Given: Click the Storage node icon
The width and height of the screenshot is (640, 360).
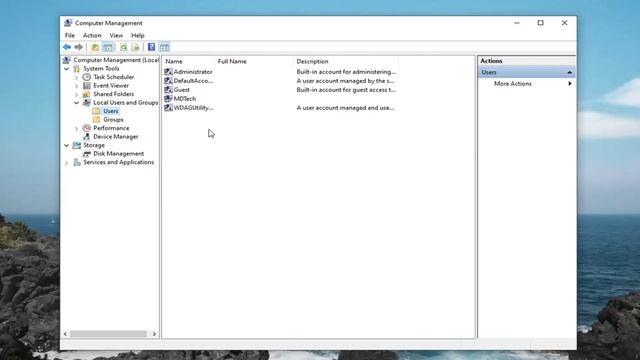Looking at the screenshot, I should click(x=77, y=145).
